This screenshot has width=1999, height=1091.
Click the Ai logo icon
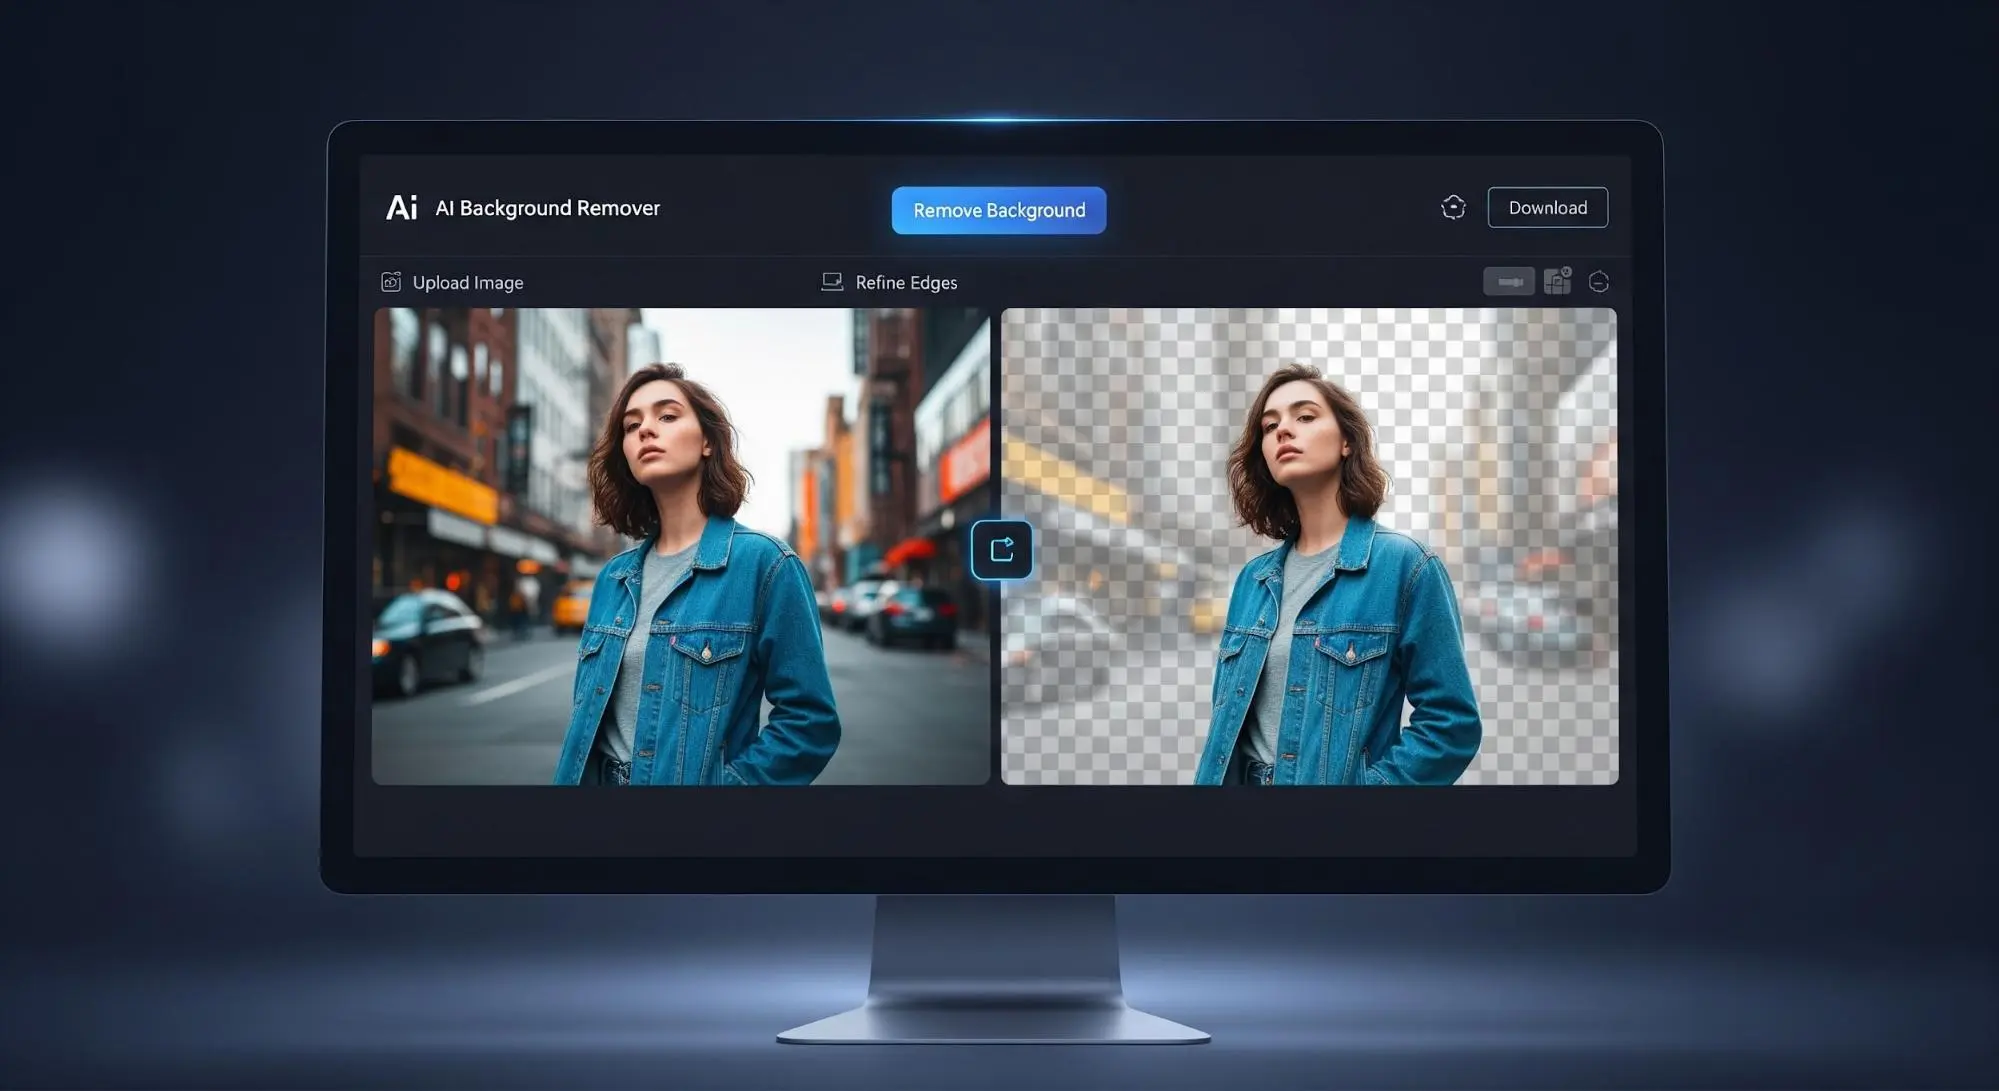[401, 207]
